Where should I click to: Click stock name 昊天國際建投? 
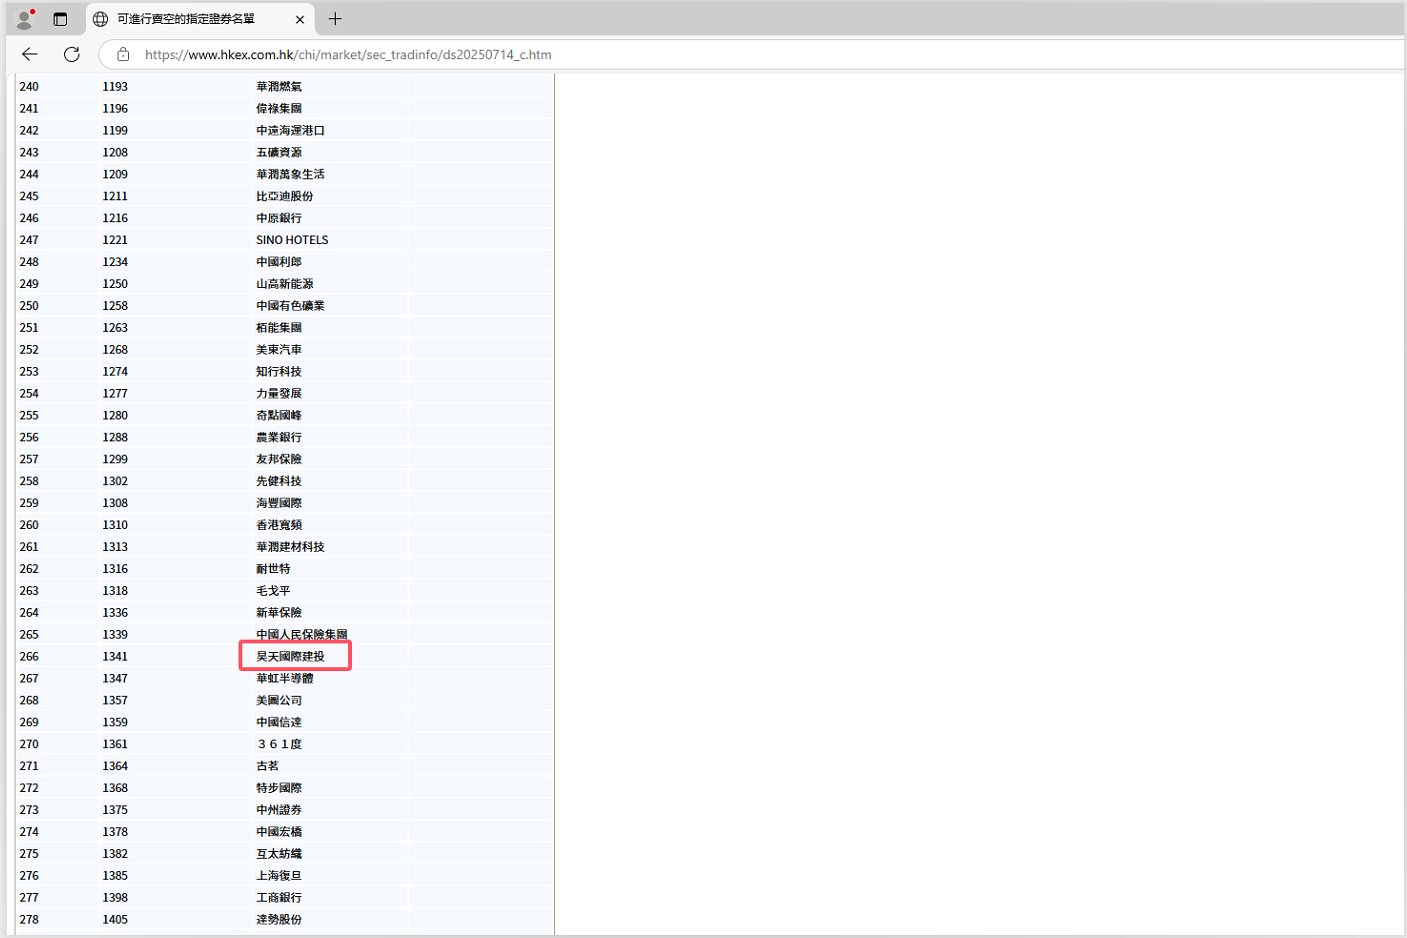point(290,657)
